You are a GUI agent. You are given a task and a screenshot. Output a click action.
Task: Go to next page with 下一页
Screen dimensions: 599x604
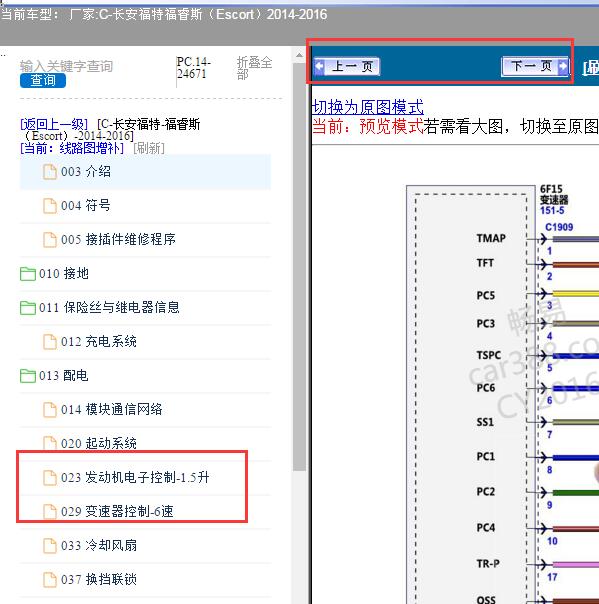535,66
